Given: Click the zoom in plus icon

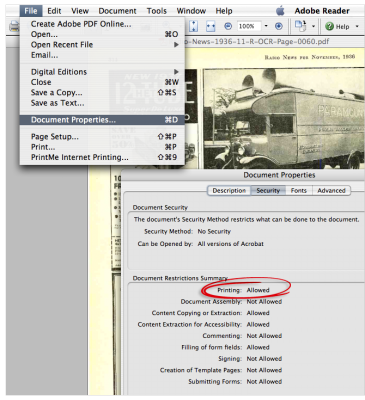Looking at the screenshot, I should click(x=279, y=26).
